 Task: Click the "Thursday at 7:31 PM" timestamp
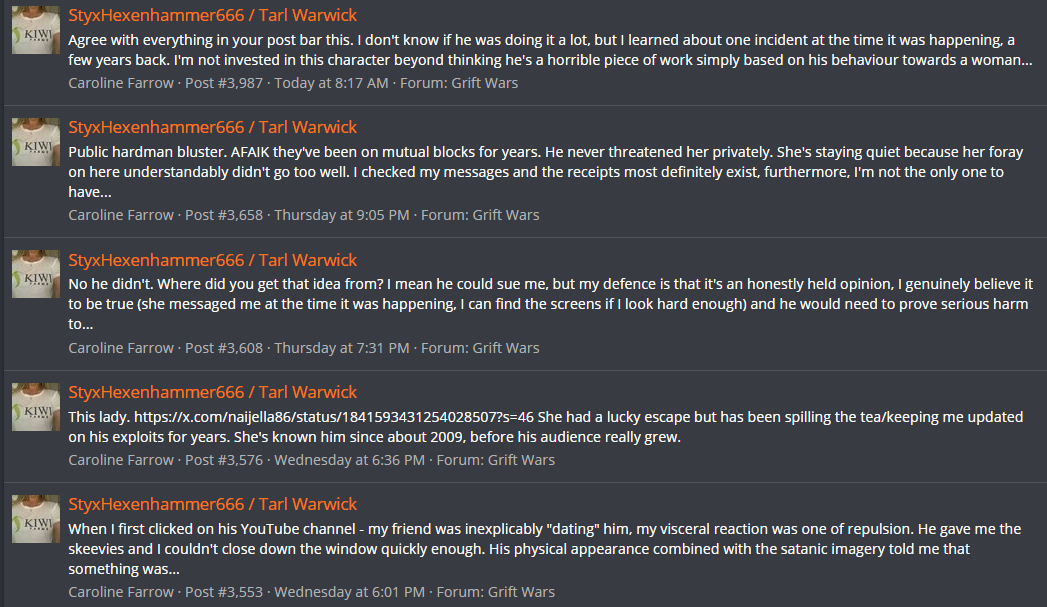point(342,348)
